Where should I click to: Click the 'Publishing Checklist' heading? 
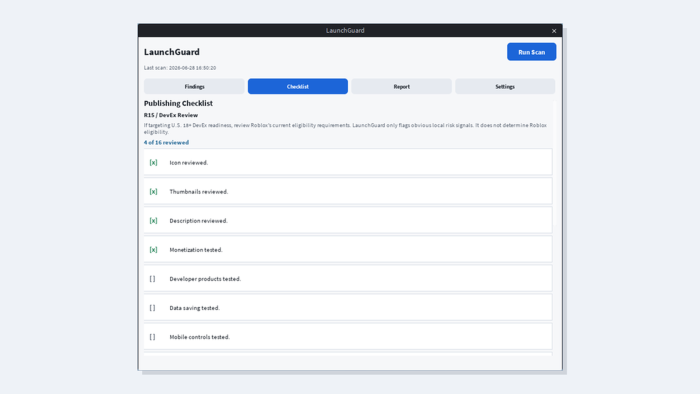pyautogui.click(x=178, y=103)
